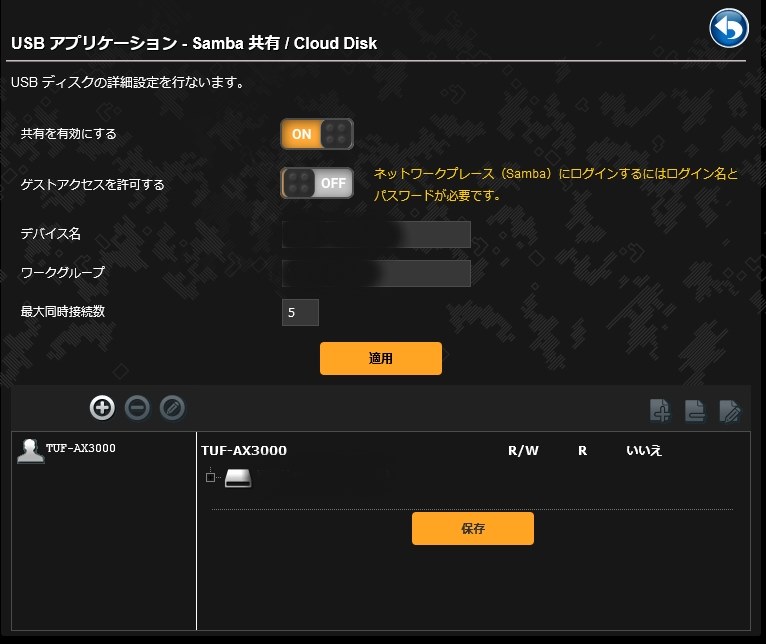Click the remove folder icon
This screenshot has width=766, height=644.
pos(695,410)
